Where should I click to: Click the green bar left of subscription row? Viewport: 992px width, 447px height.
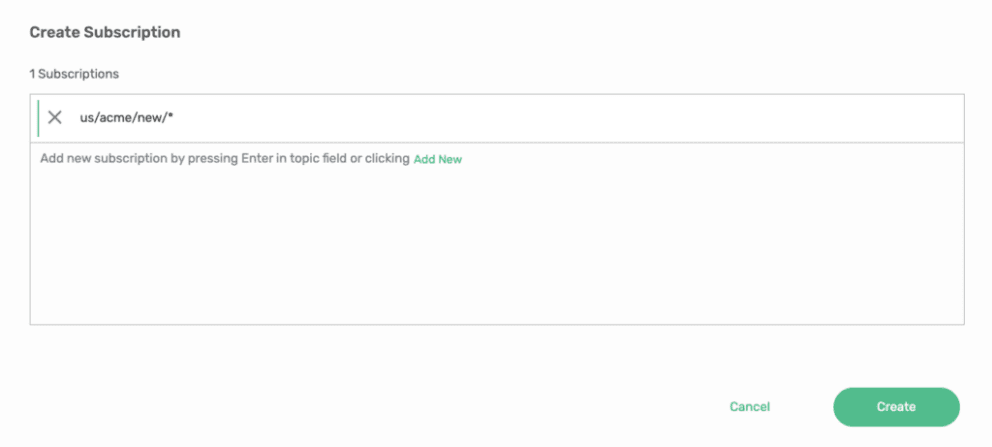tap(38, 118)
